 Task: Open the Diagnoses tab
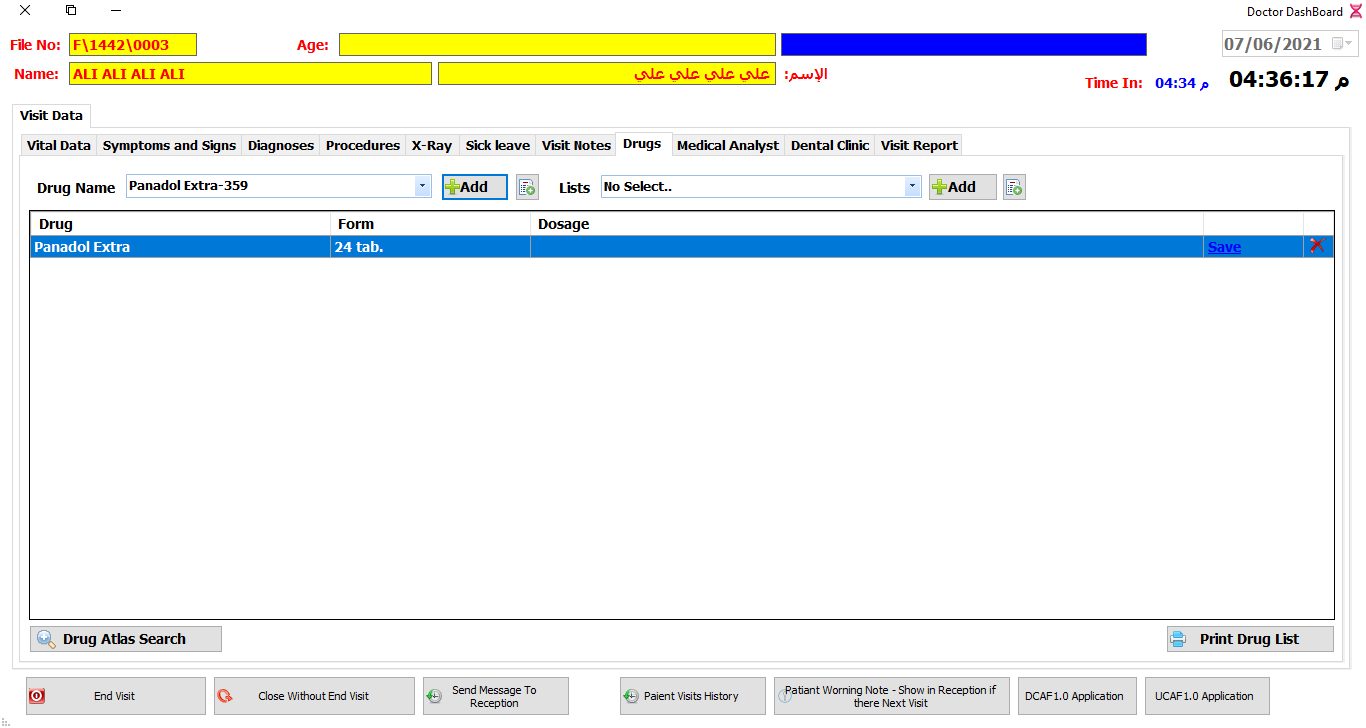pos(281,145)
